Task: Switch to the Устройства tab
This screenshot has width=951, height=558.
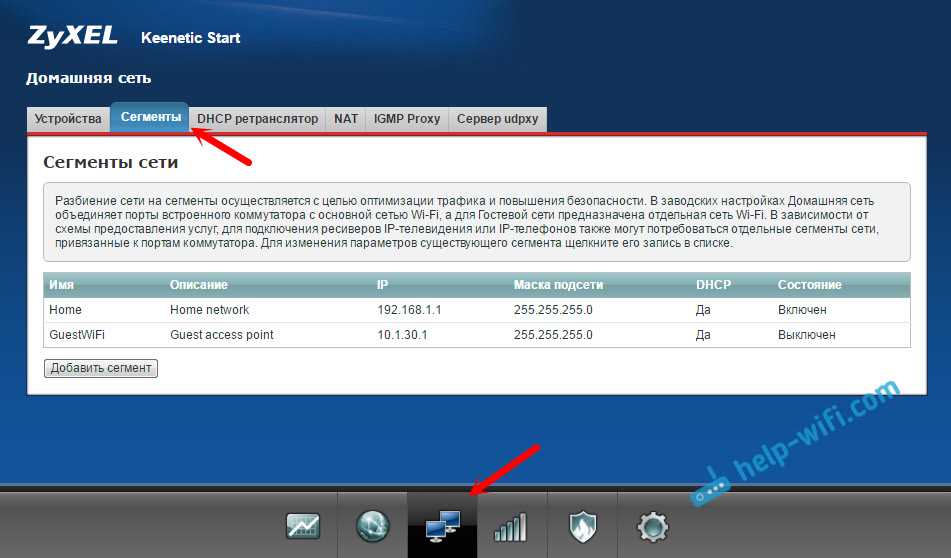Action: pos(68,119)
